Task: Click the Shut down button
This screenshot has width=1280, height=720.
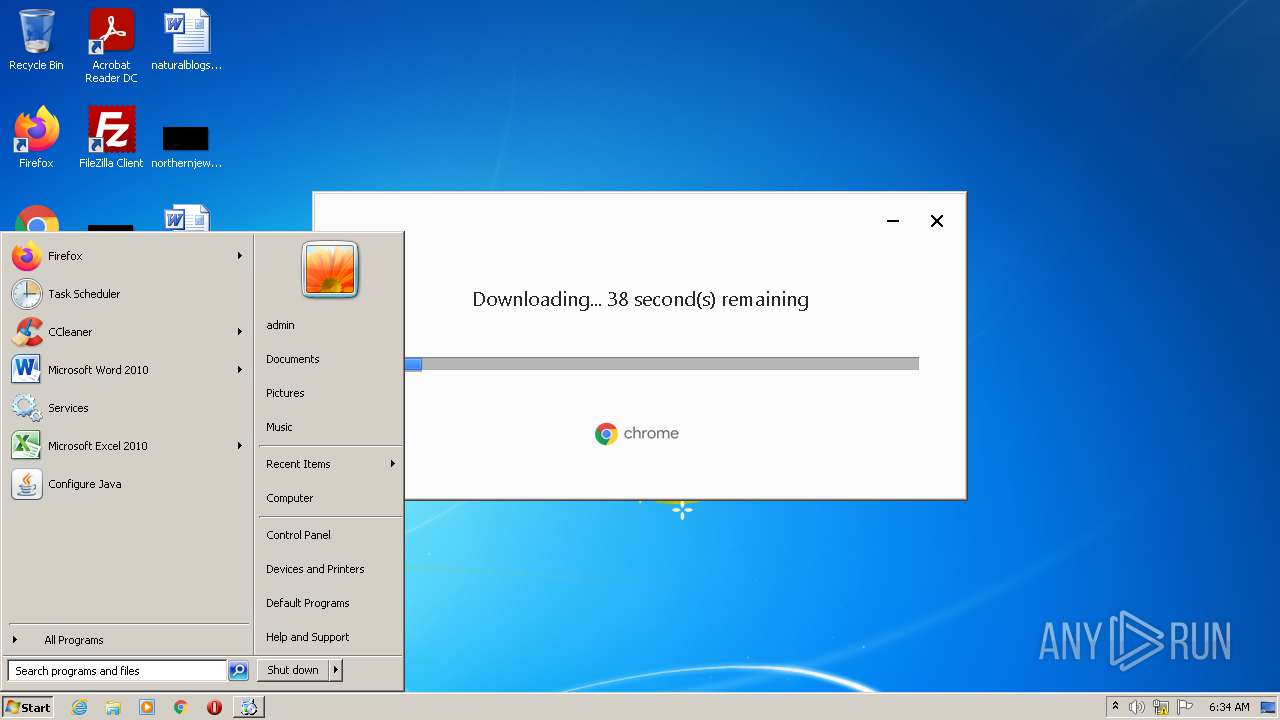Action: 293,670
